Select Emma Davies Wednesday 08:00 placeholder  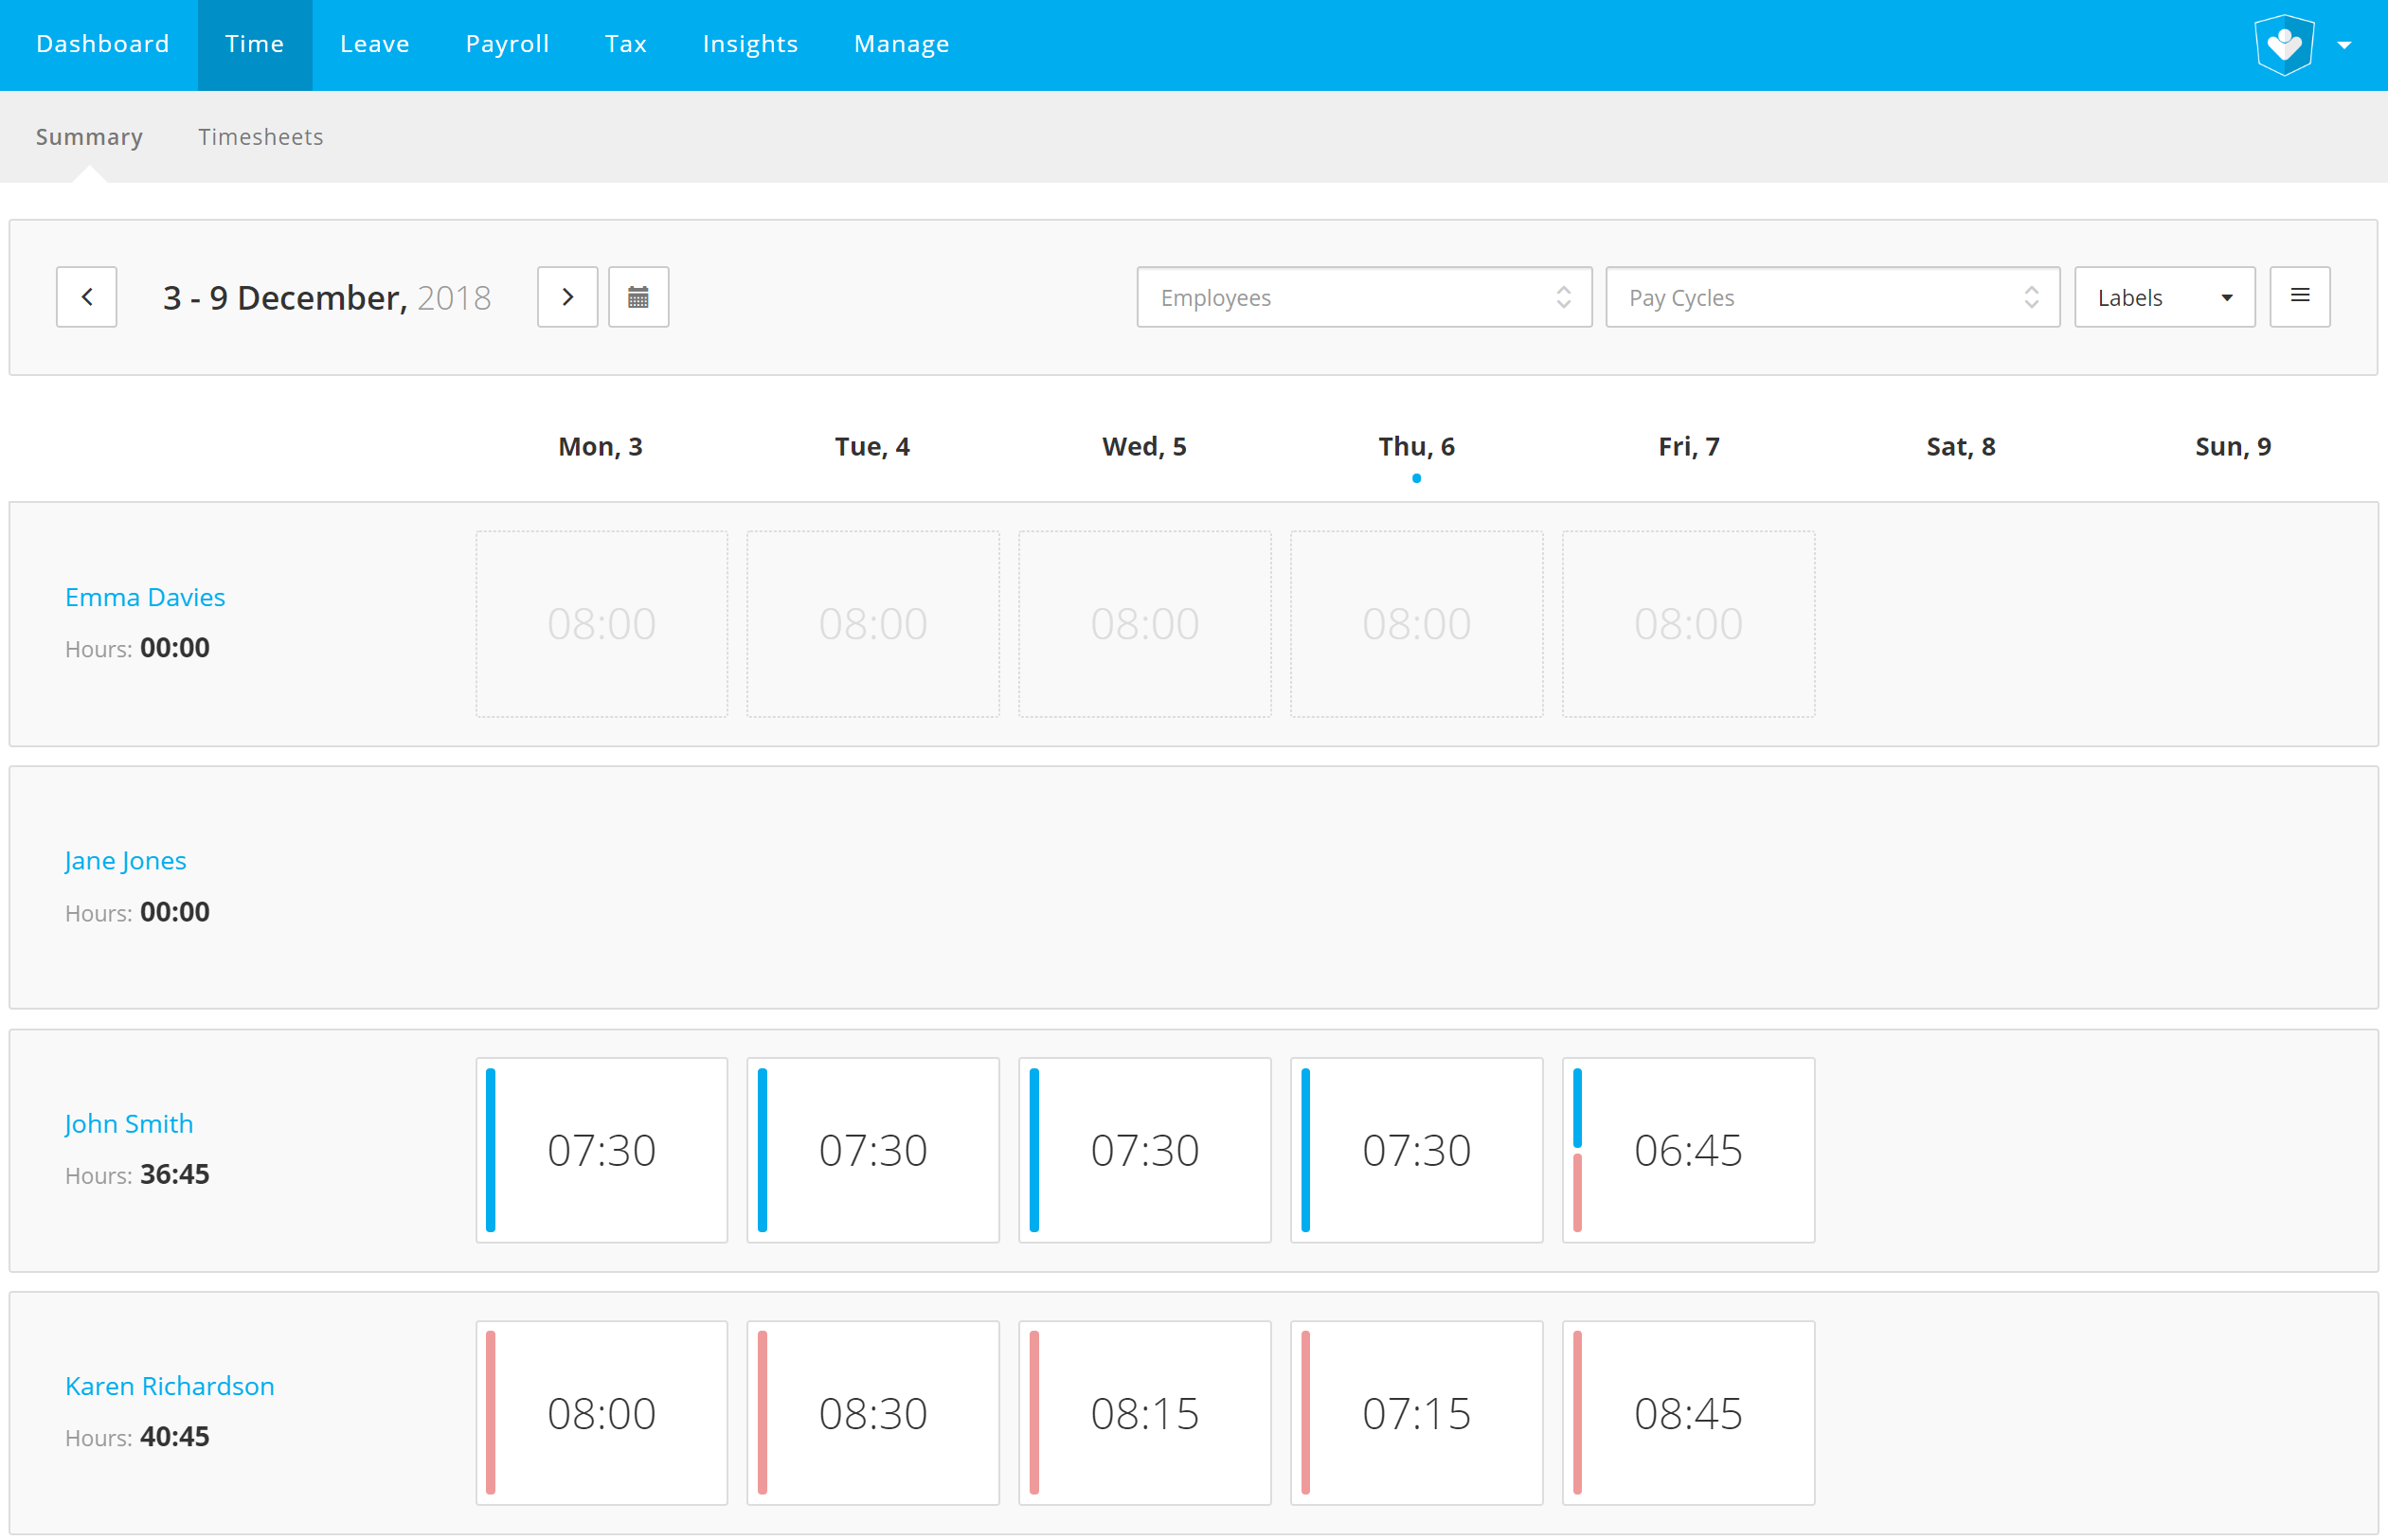(x=1144, y=624)
